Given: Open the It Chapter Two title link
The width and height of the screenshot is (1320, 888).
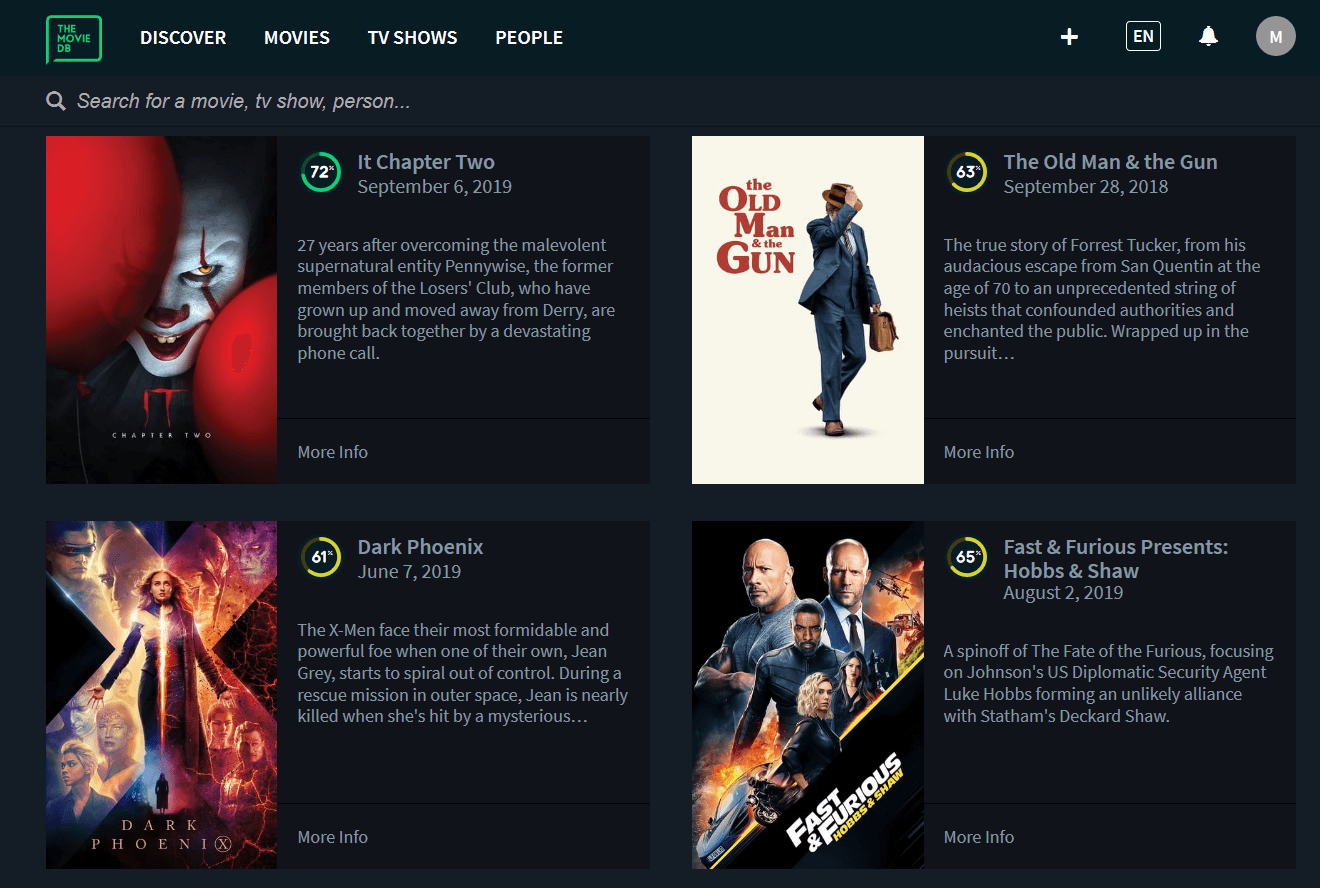Looking at the screenshot, I should 426,162.
